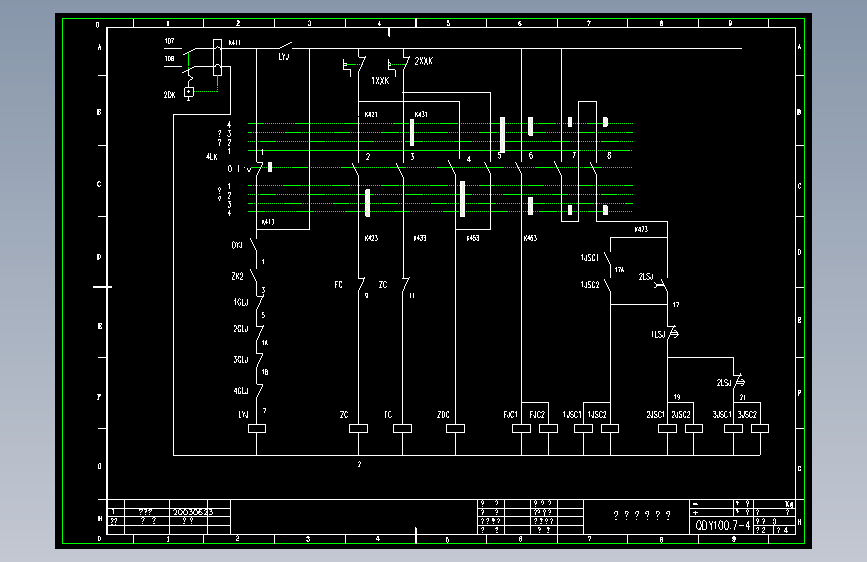The width and height of the screenshot is (867, 562).
Task: Click the ZDC coil label
Action: (443, 414)
